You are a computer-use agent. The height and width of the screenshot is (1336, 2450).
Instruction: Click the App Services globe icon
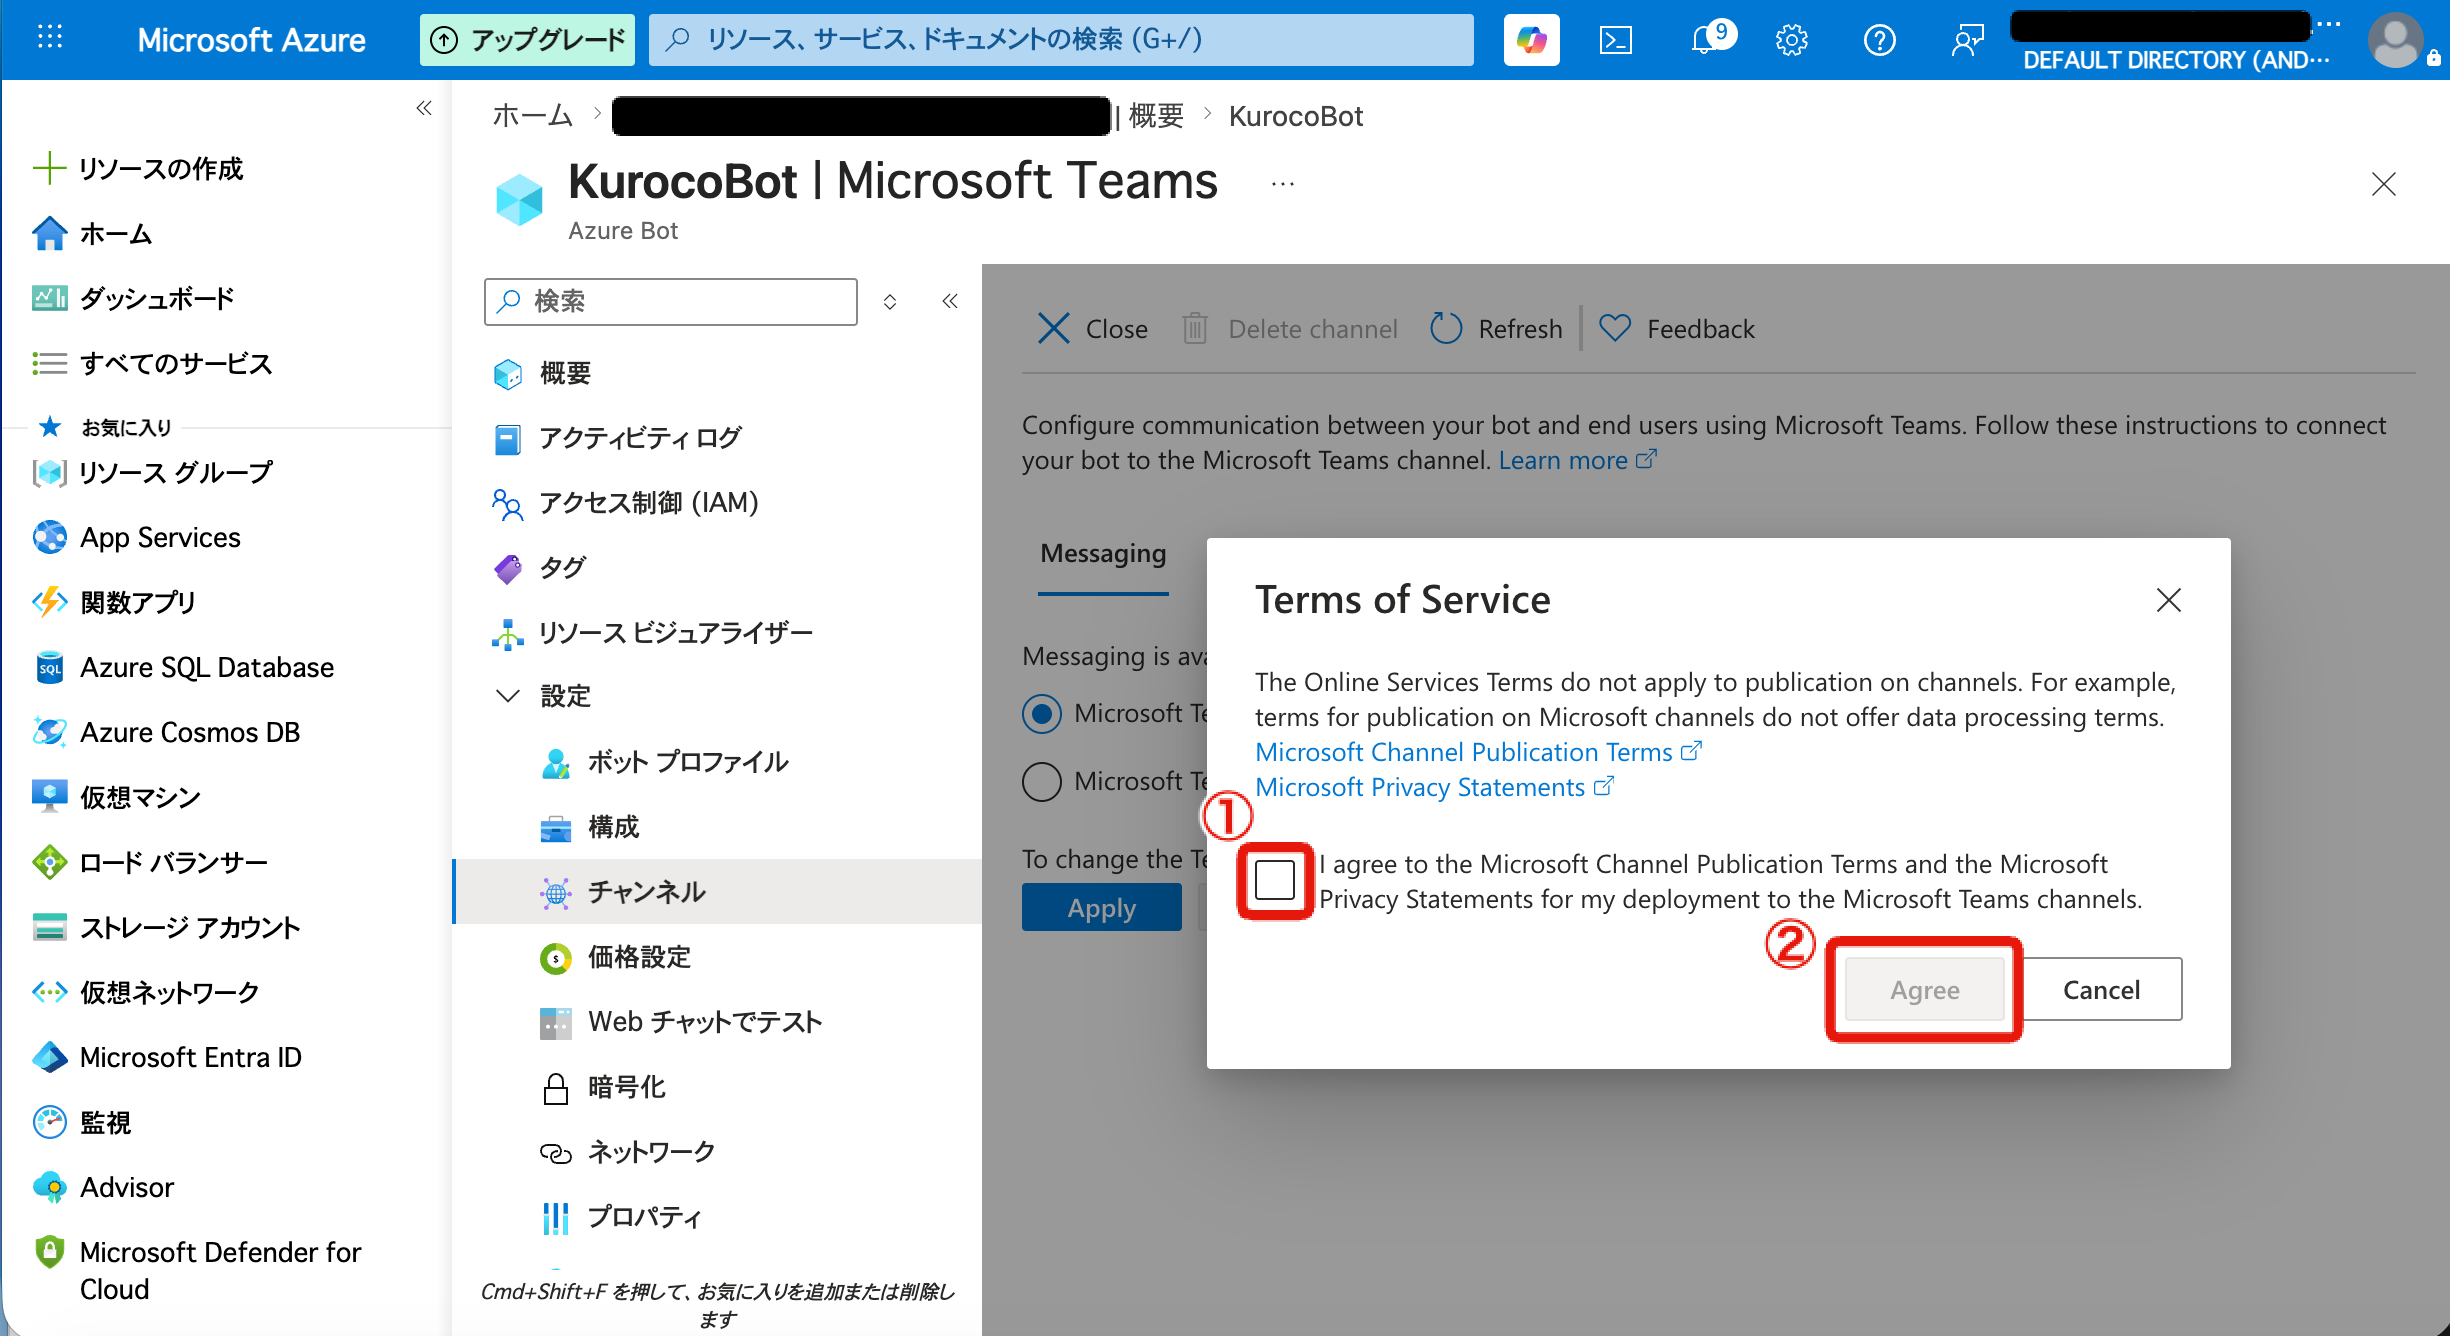pyautogui.click(x=49, y=537)
